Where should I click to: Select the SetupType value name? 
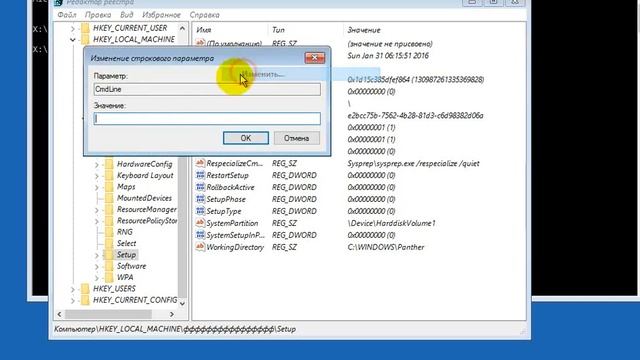224,211
